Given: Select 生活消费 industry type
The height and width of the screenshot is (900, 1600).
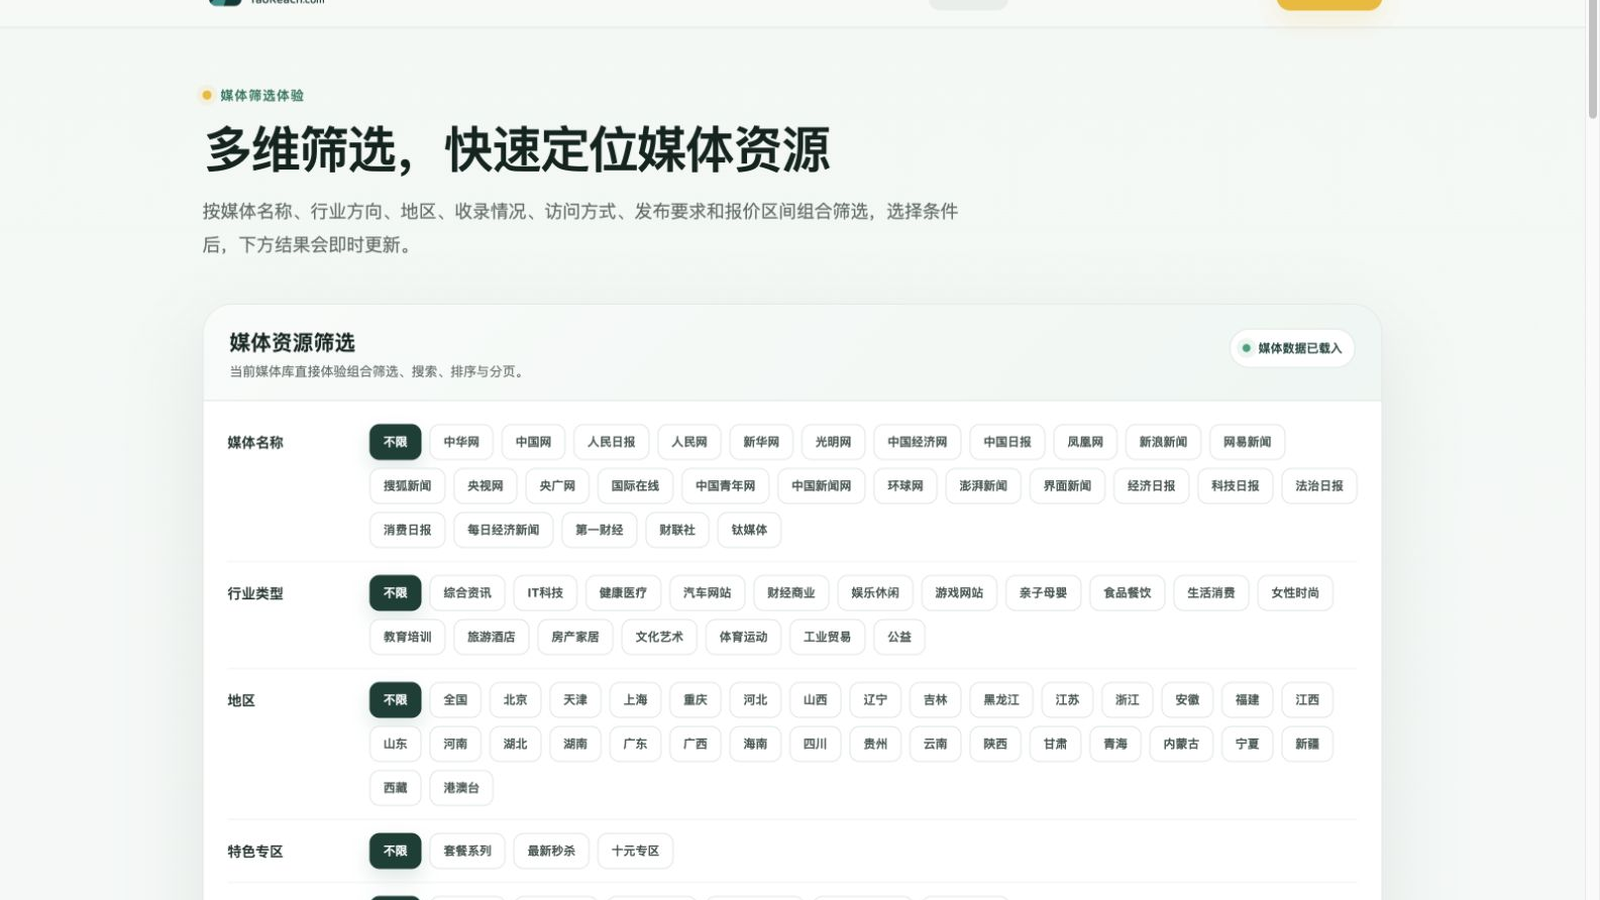Looking at the screenshot, I should tap(1211, 593).
